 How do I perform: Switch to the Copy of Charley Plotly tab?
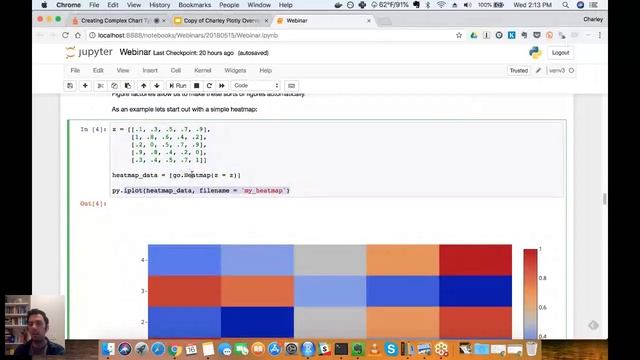point(221,20)
